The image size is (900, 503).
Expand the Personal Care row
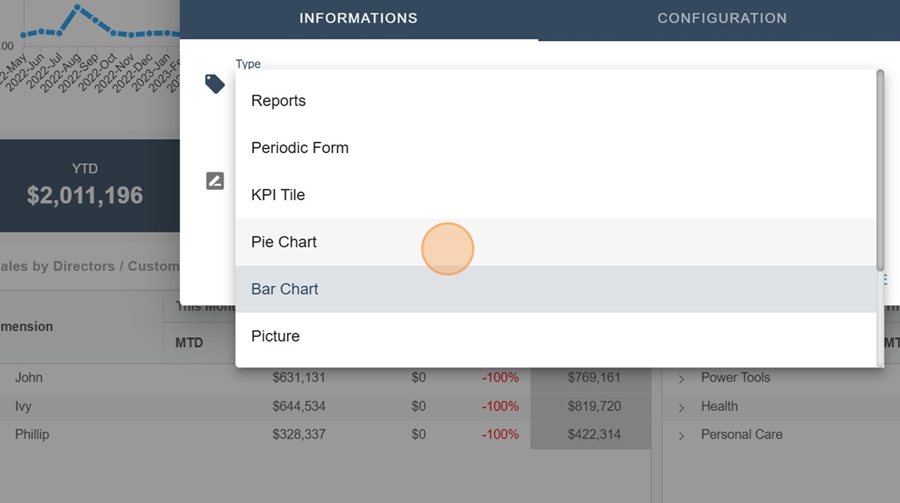tap(682, 435)
